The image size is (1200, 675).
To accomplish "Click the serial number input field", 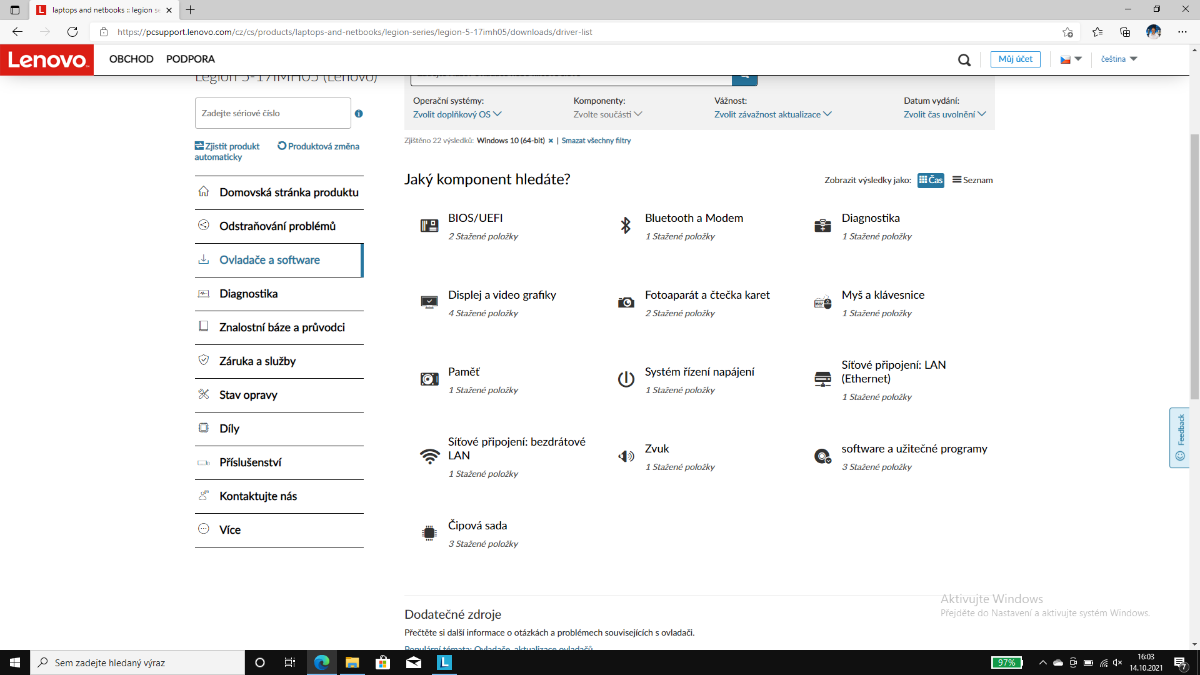I will click(x=272, y=113).
